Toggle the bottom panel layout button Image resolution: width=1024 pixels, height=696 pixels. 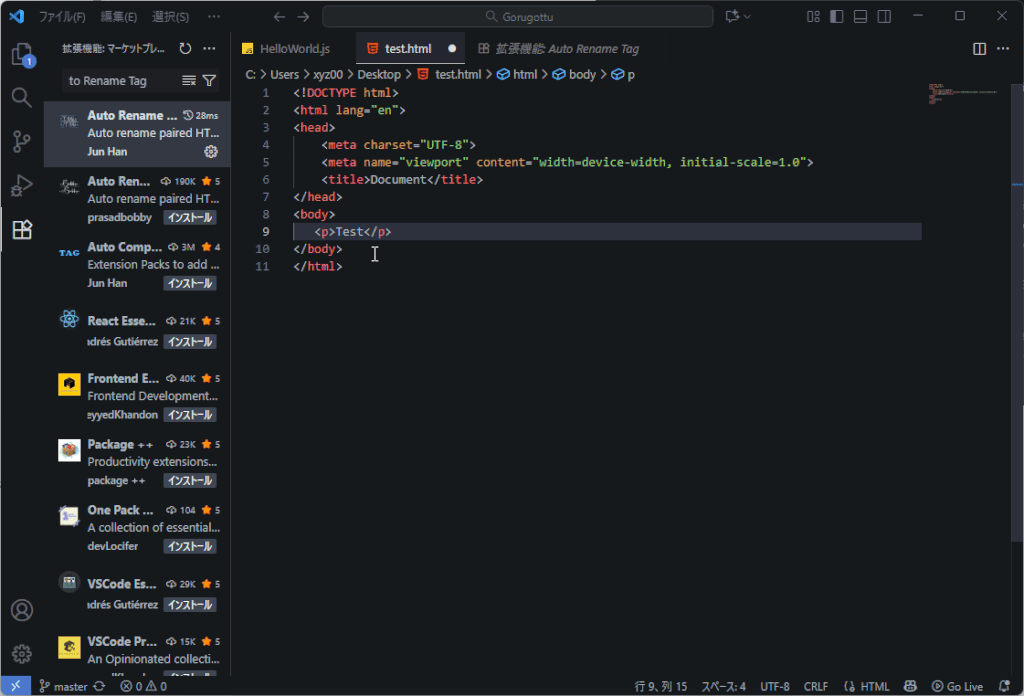860,16
